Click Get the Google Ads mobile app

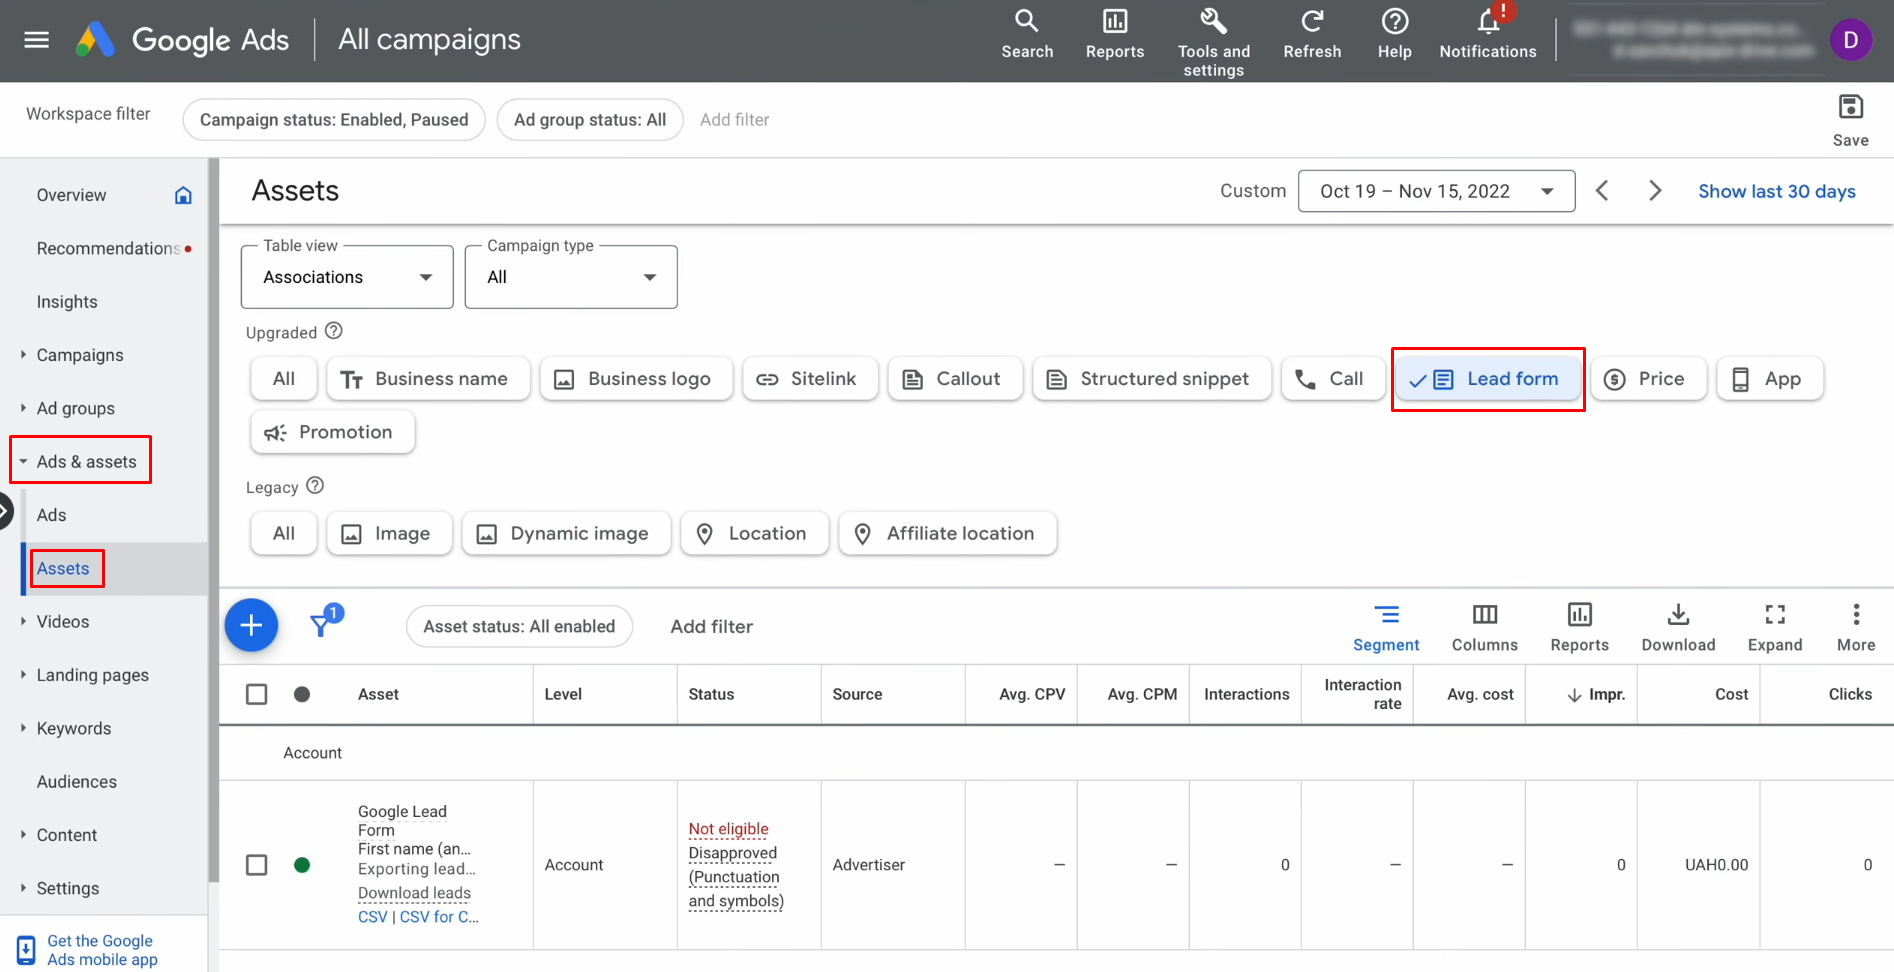tap(102, 950)
